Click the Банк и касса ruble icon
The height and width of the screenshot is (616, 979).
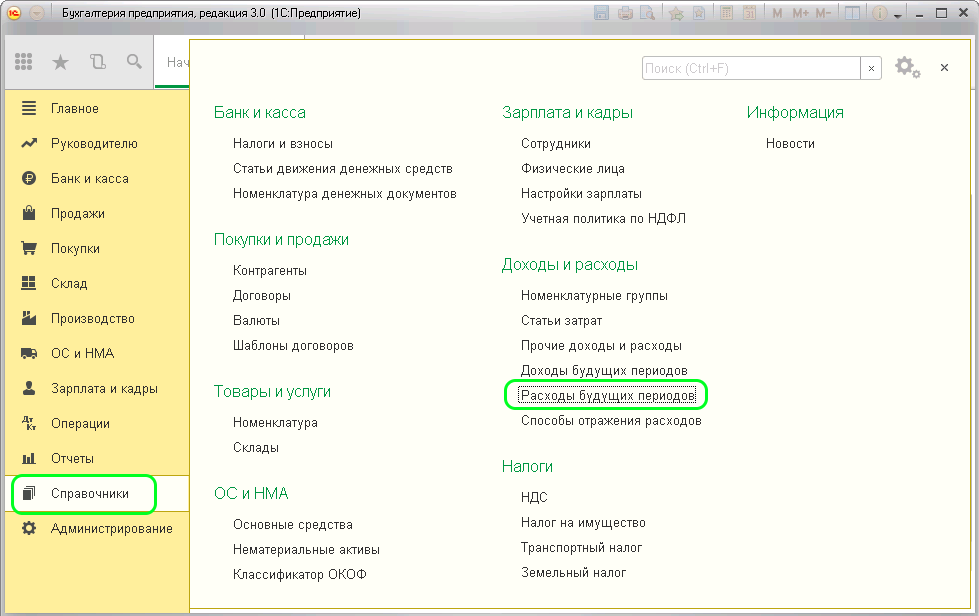(29, 179)
